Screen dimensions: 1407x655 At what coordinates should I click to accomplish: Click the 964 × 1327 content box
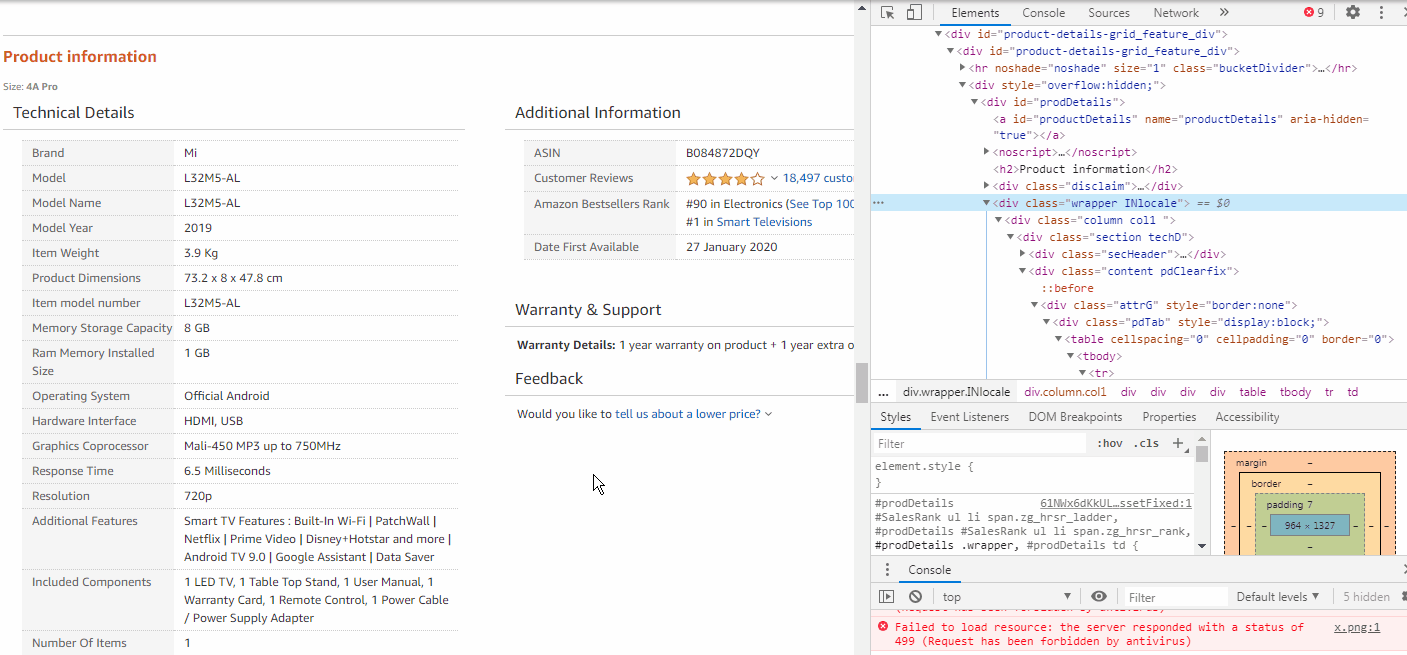[1309, 525]
